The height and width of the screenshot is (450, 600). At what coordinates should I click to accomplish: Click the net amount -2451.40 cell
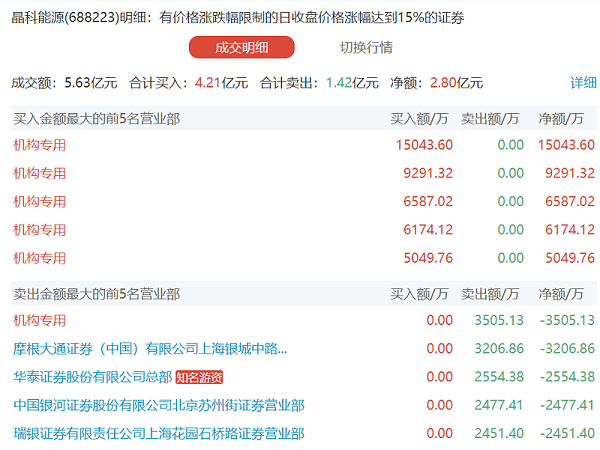[567, 434]
